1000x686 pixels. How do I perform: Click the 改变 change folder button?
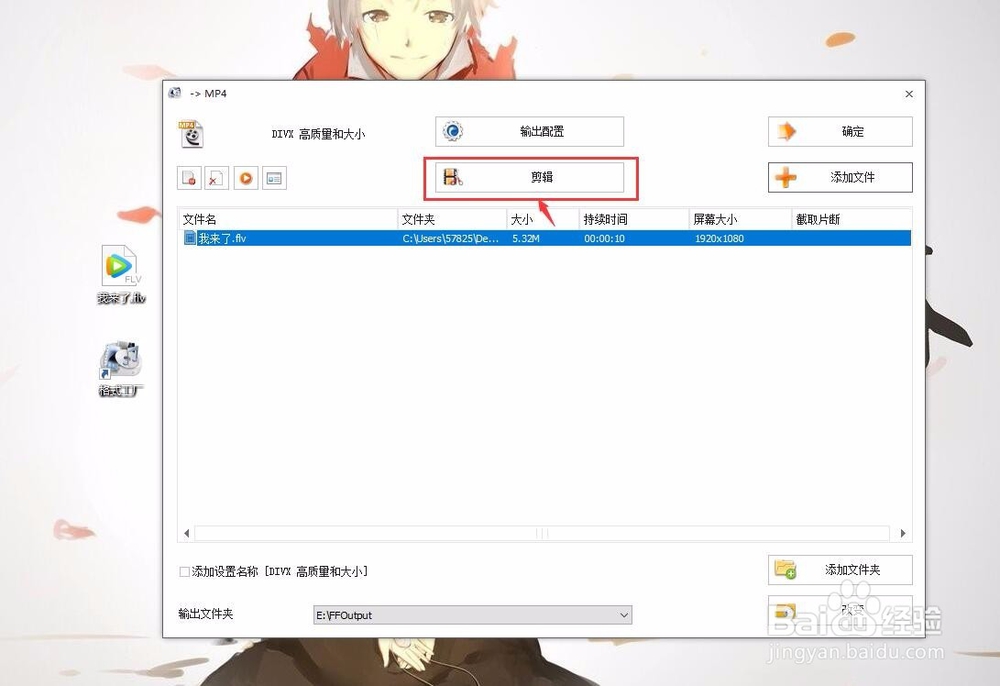(x=840, y=611)
